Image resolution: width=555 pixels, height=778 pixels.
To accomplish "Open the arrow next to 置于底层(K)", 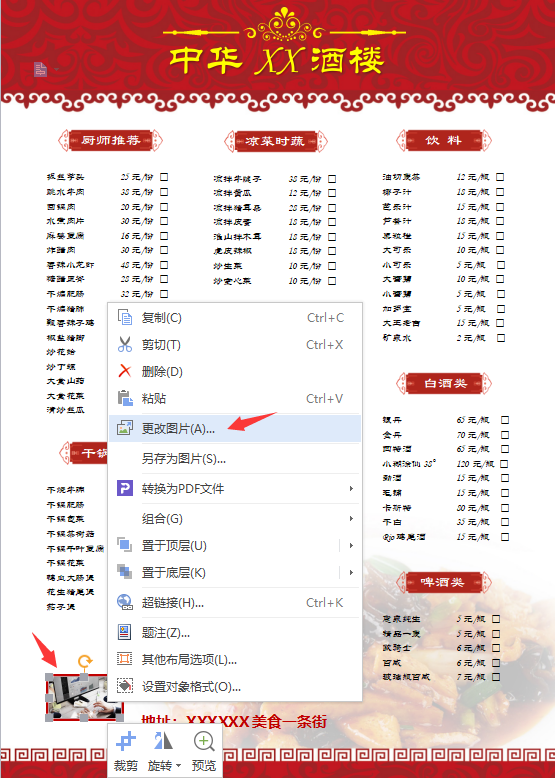I will [351, 573].
